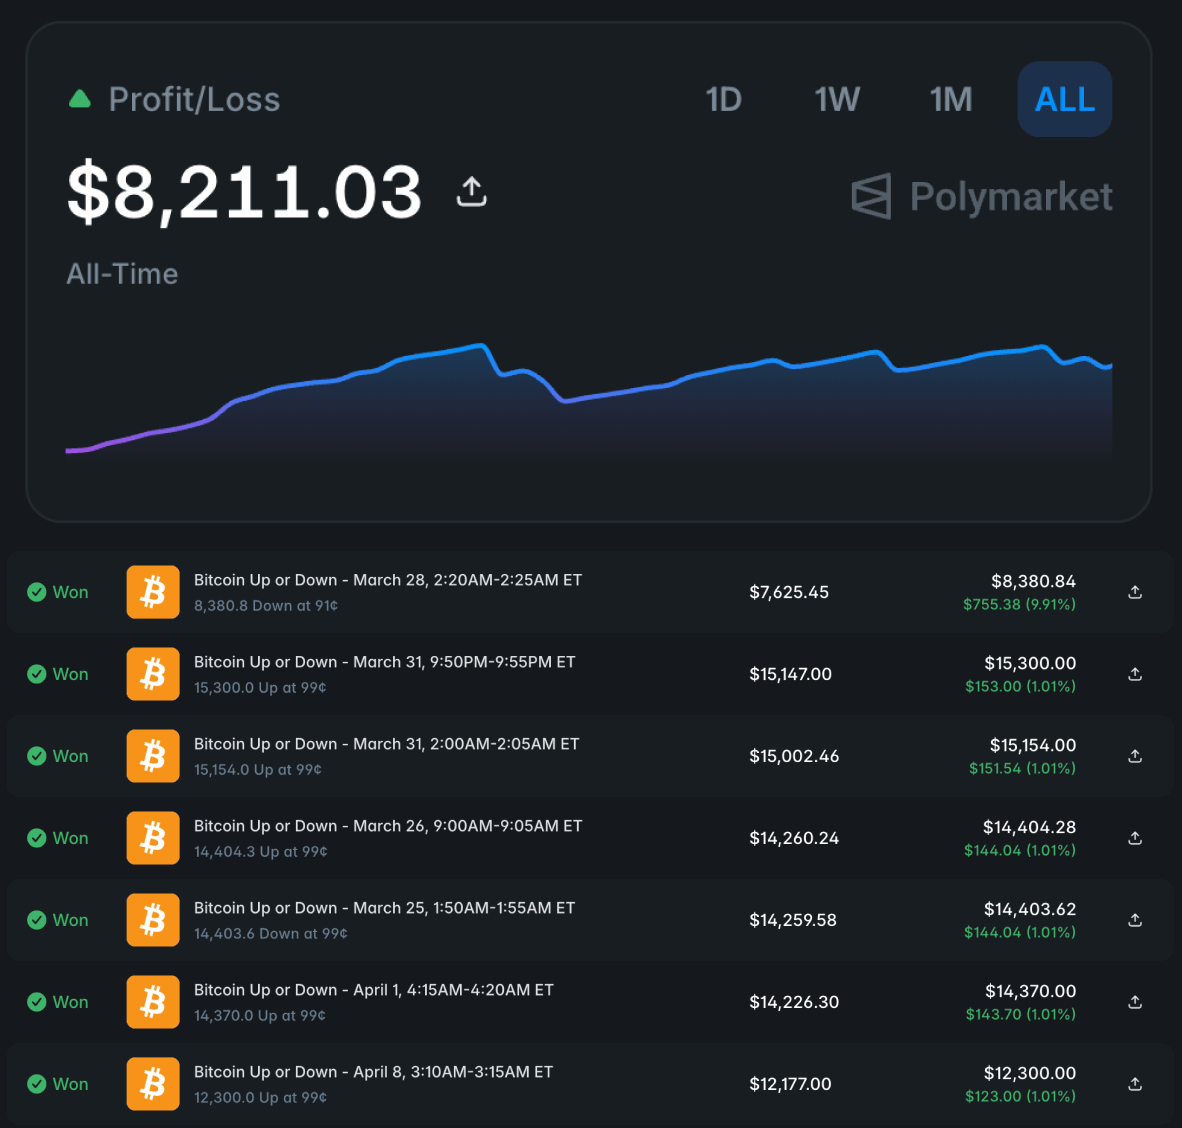1182x1128 pixels.
Task: Select the $755.38 profit amount on March 28 row
Action: click(x=1019, y=604)
